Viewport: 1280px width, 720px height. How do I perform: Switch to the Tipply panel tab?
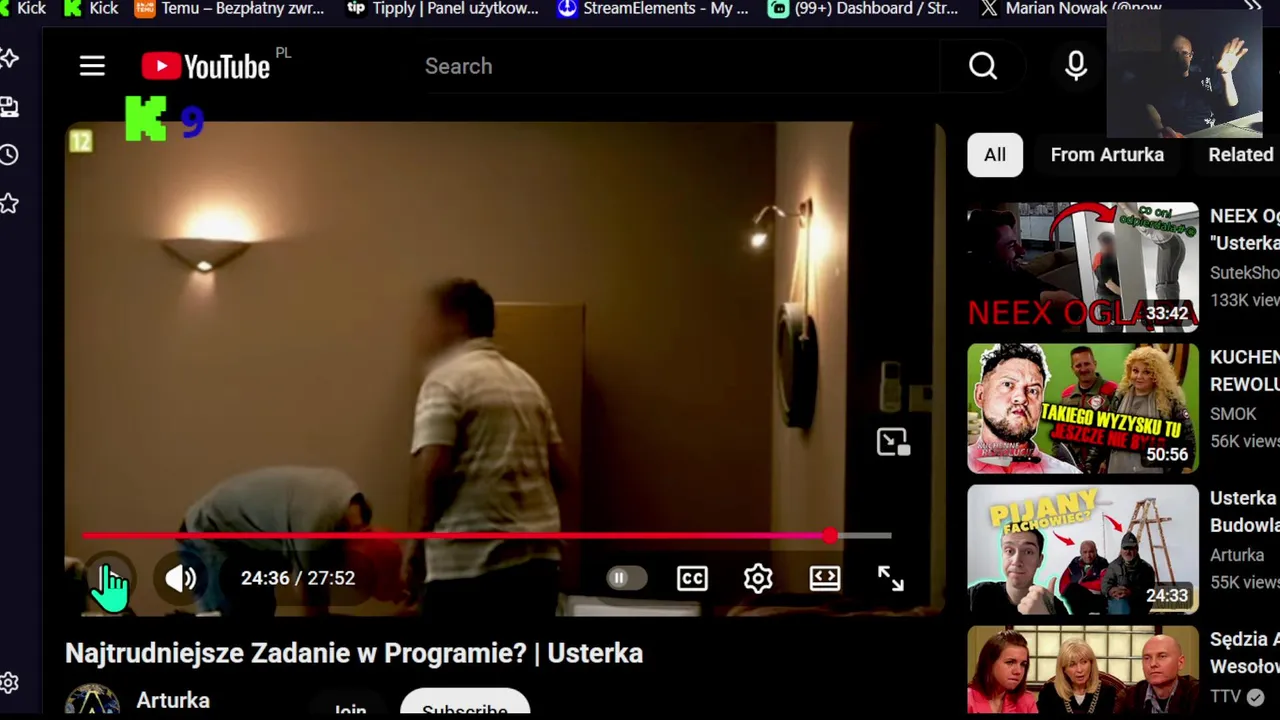(x=442, y=8)
